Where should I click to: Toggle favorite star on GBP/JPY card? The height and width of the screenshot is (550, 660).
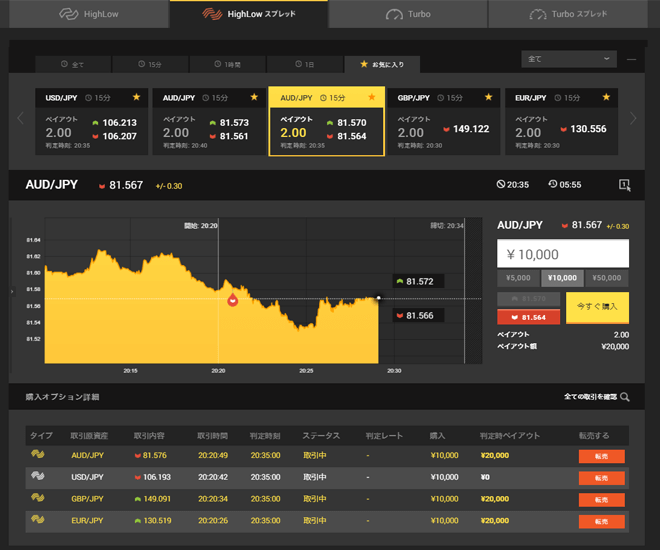pyautogui.click(x=488, y=97)
